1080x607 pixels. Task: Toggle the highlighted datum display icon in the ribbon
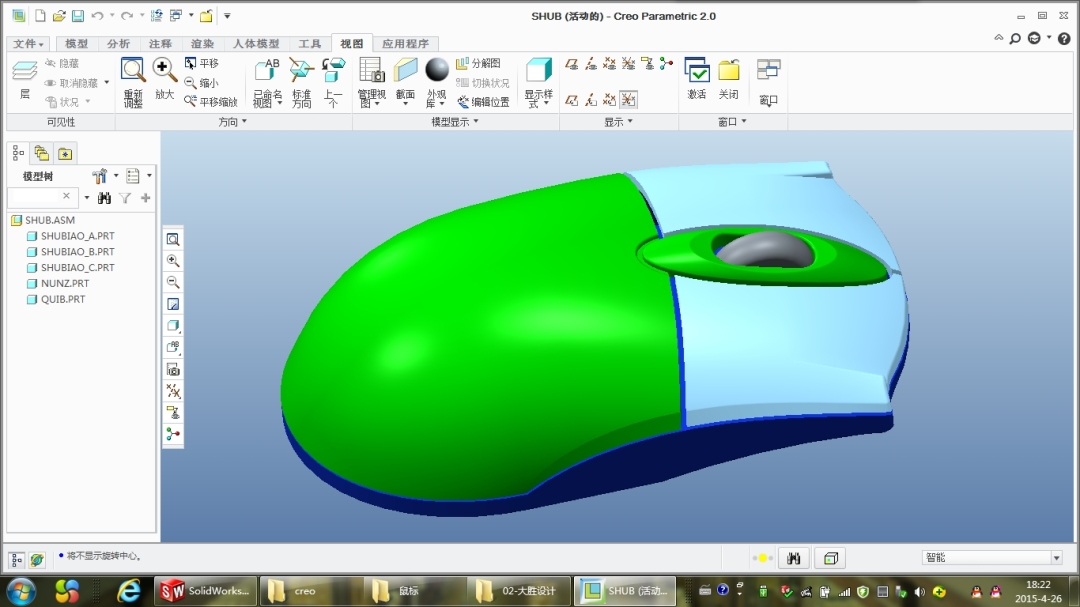click(x=628, y=100)
